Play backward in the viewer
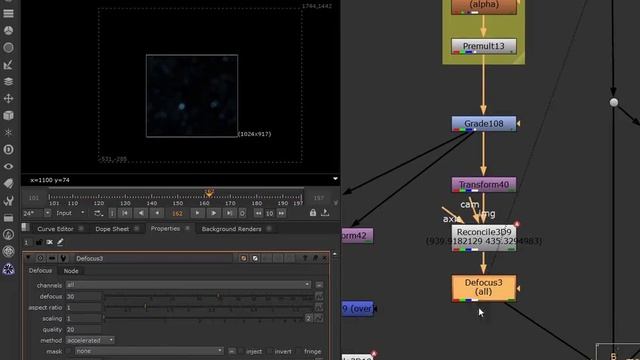Screen dimensions: 640x360 (141, 213)
